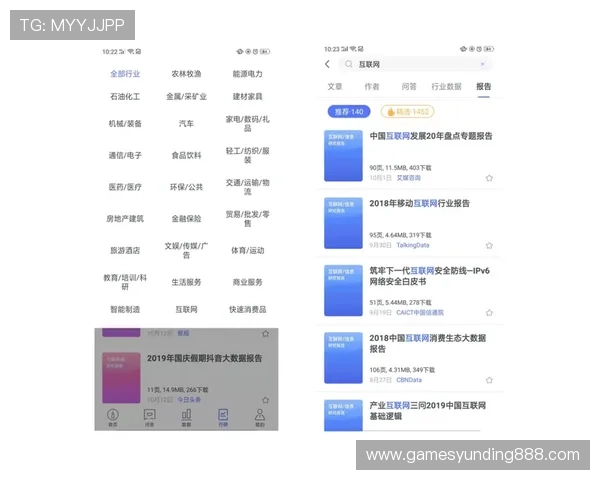Screen dimensions: 600x480
Task: Select 交通/运输/物流 in industry grid
Action: [248, 187]
